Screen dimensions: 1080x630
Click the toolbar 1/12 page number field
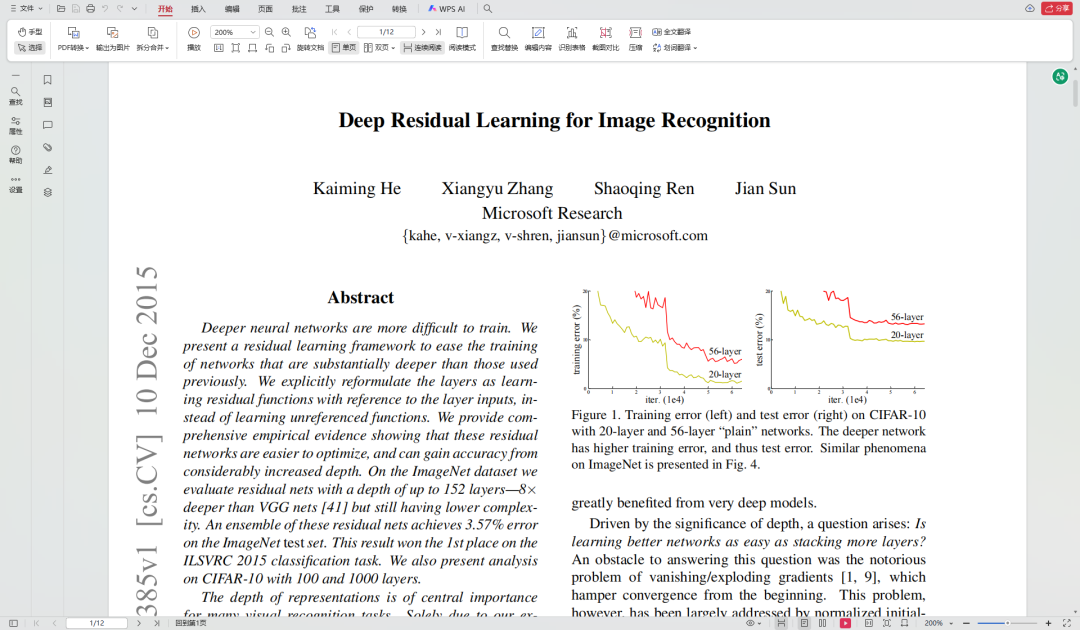click(386, 32)
